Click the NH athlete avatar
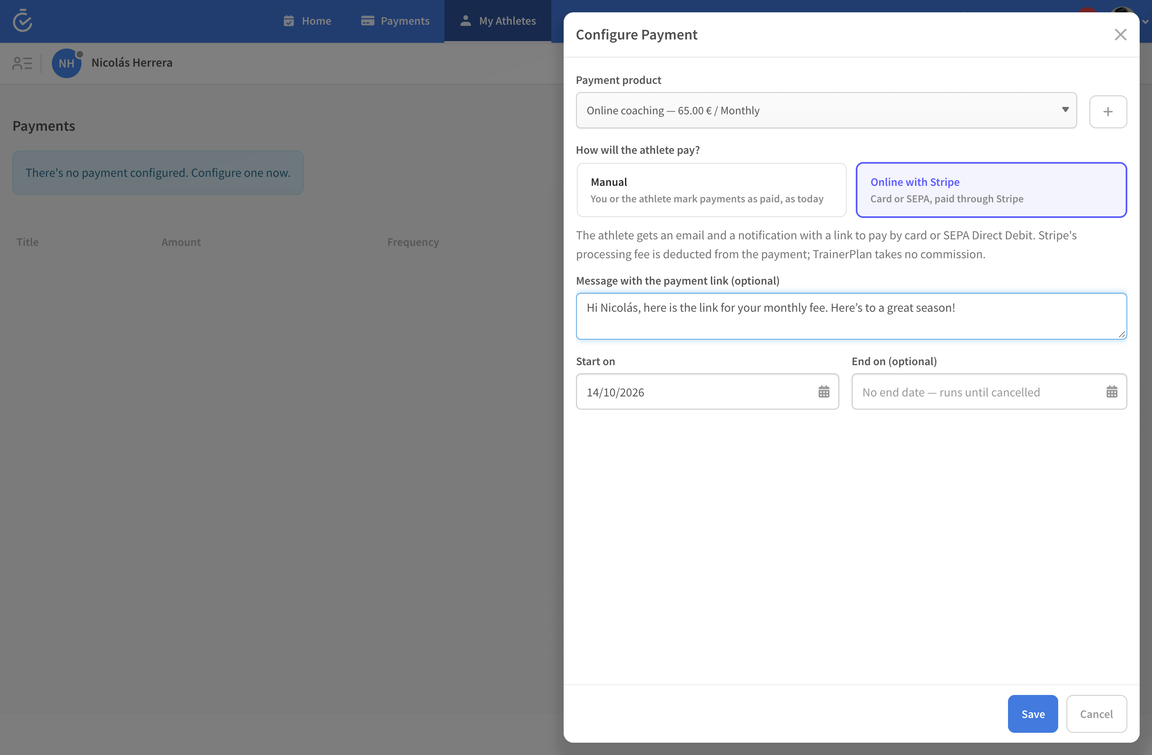The image size is (1152, 755). click(x=66, y=63)
